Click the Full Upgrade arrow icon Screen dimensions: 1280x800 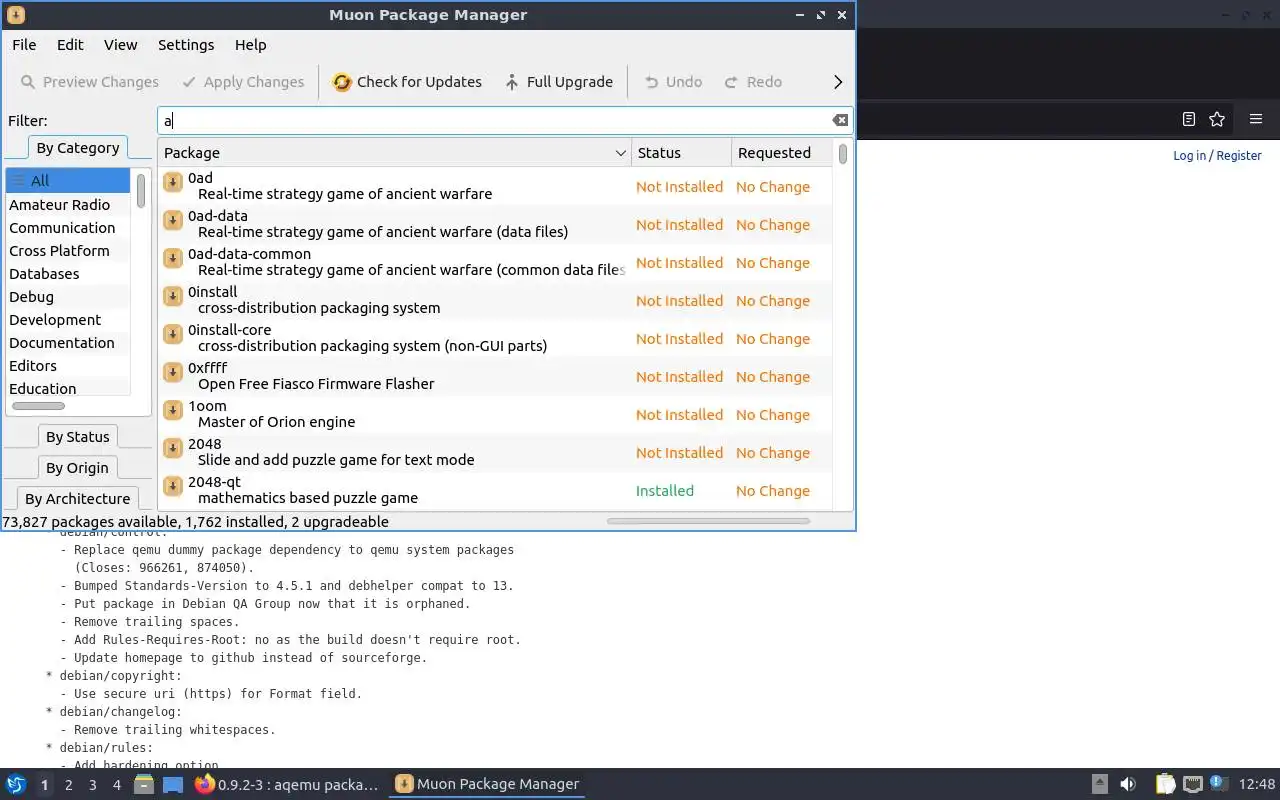tap(512, 82)
